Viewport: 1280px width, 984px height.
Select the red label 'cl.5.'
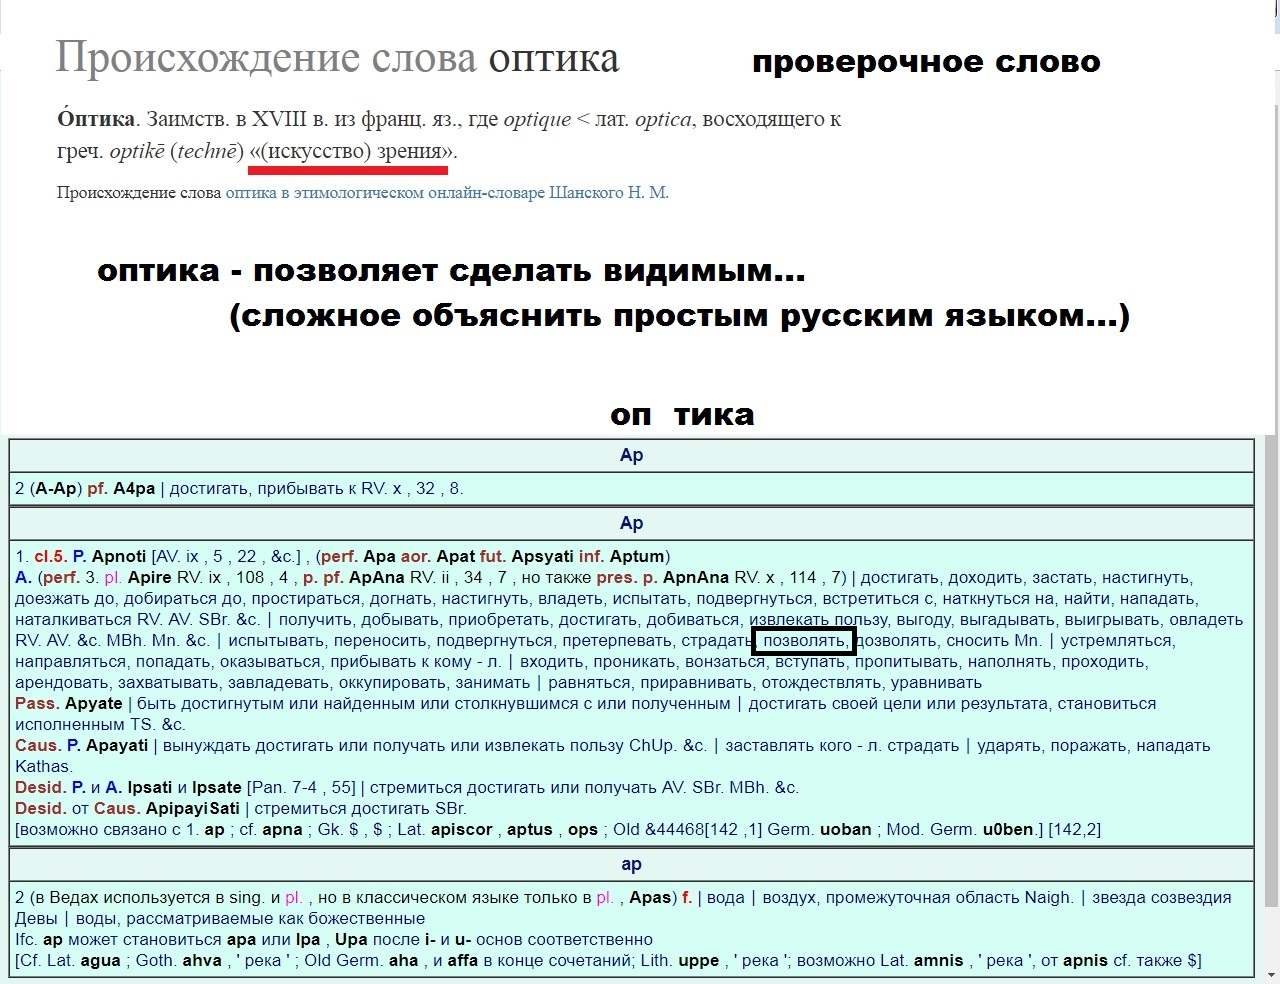coord(50,557)
